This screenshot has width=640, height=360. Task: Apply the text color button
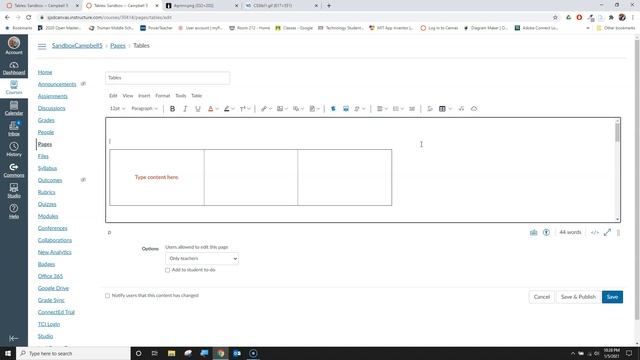coord(210,109)
